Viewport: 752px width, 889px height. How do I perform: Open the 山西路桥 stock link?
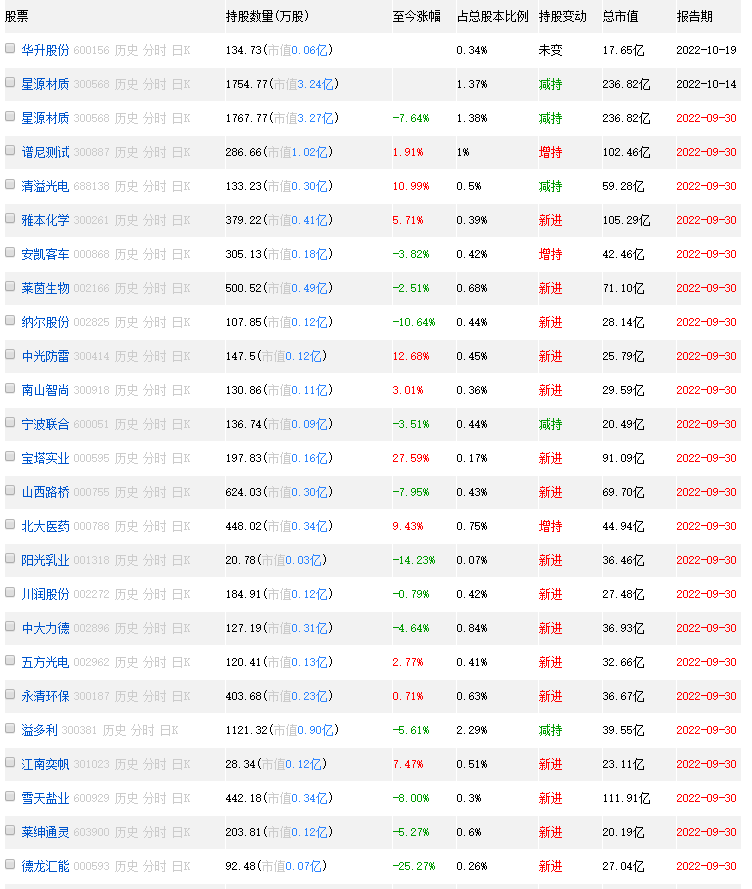click(45, 493)
